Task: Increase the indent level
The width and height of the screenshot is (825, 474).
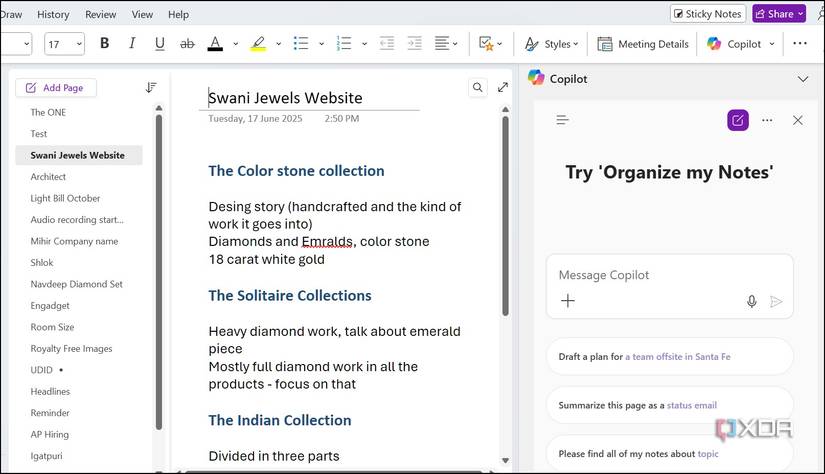Action: (415, 44)
